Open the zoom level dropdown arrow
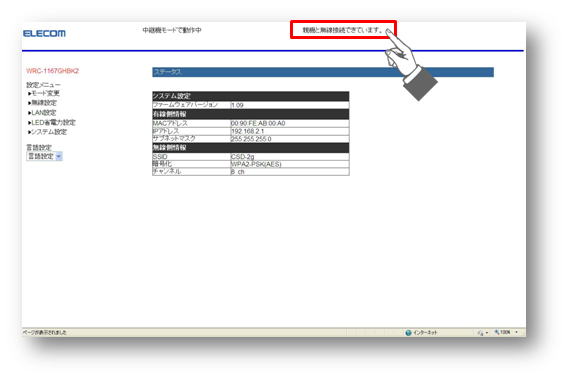 pos(516,332)
